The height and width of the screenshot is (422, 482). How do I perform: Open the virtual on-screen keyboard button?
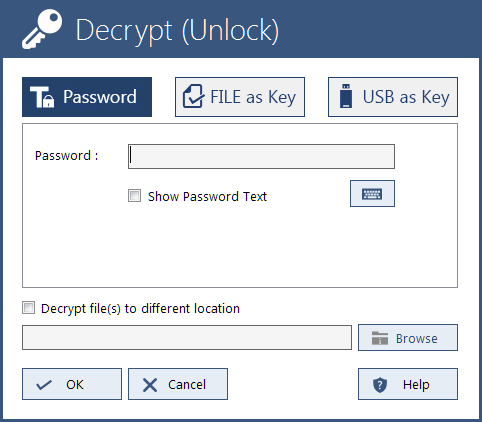click(372, 194)
